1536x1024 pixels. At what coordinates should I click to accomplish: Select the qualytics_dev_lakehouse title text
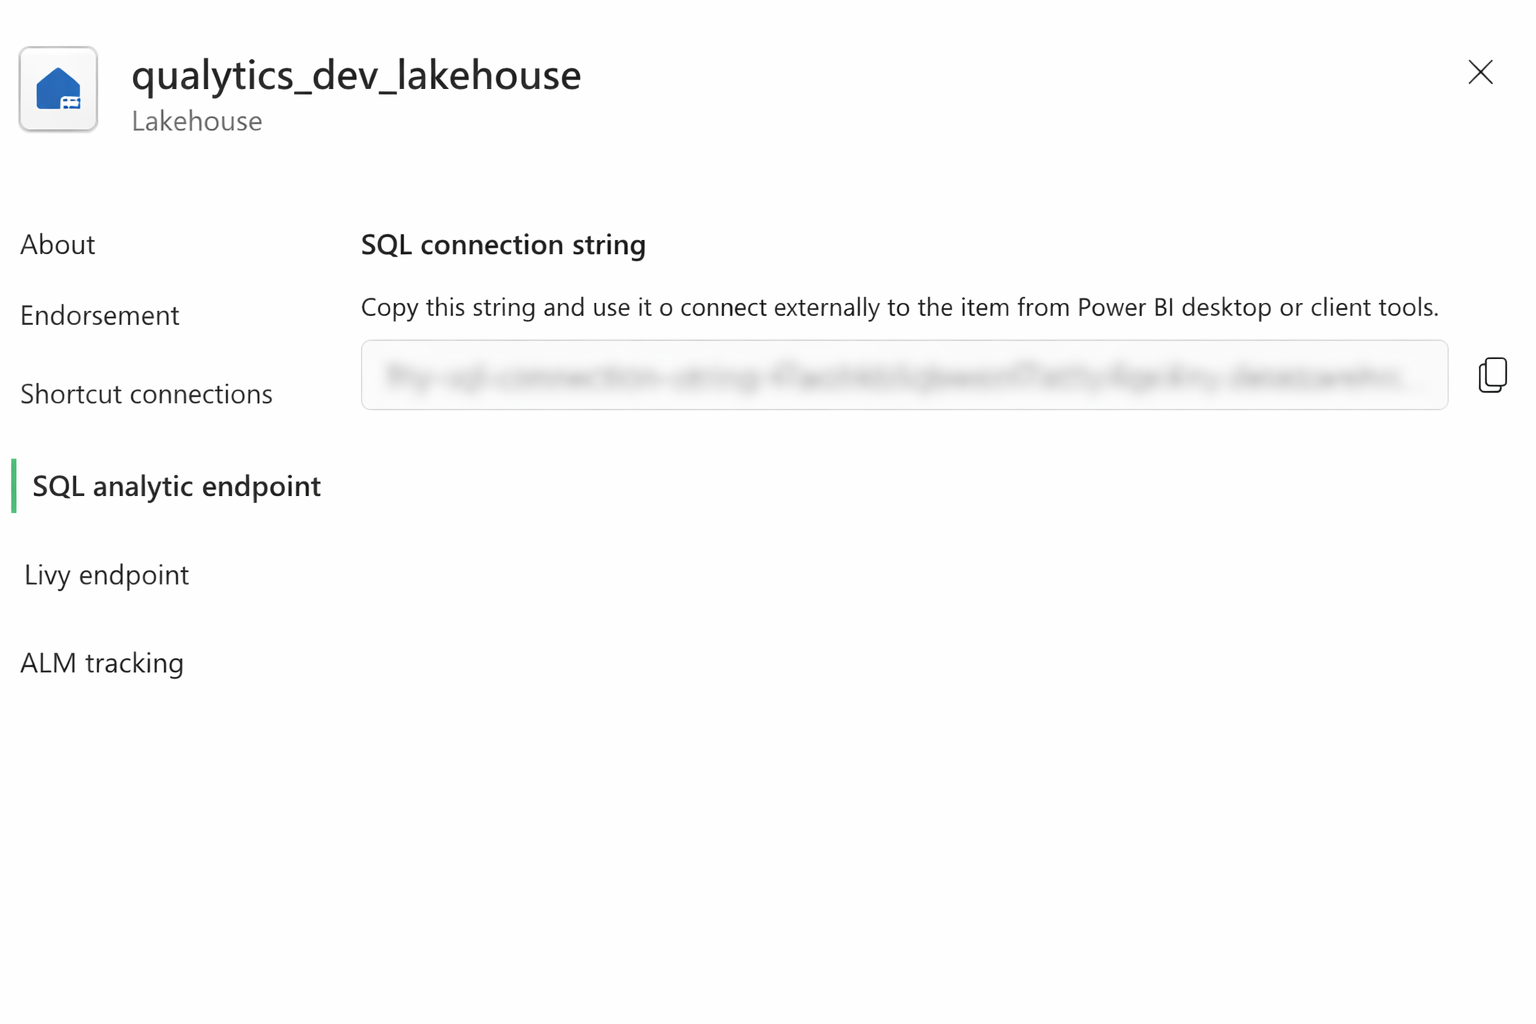356,75
